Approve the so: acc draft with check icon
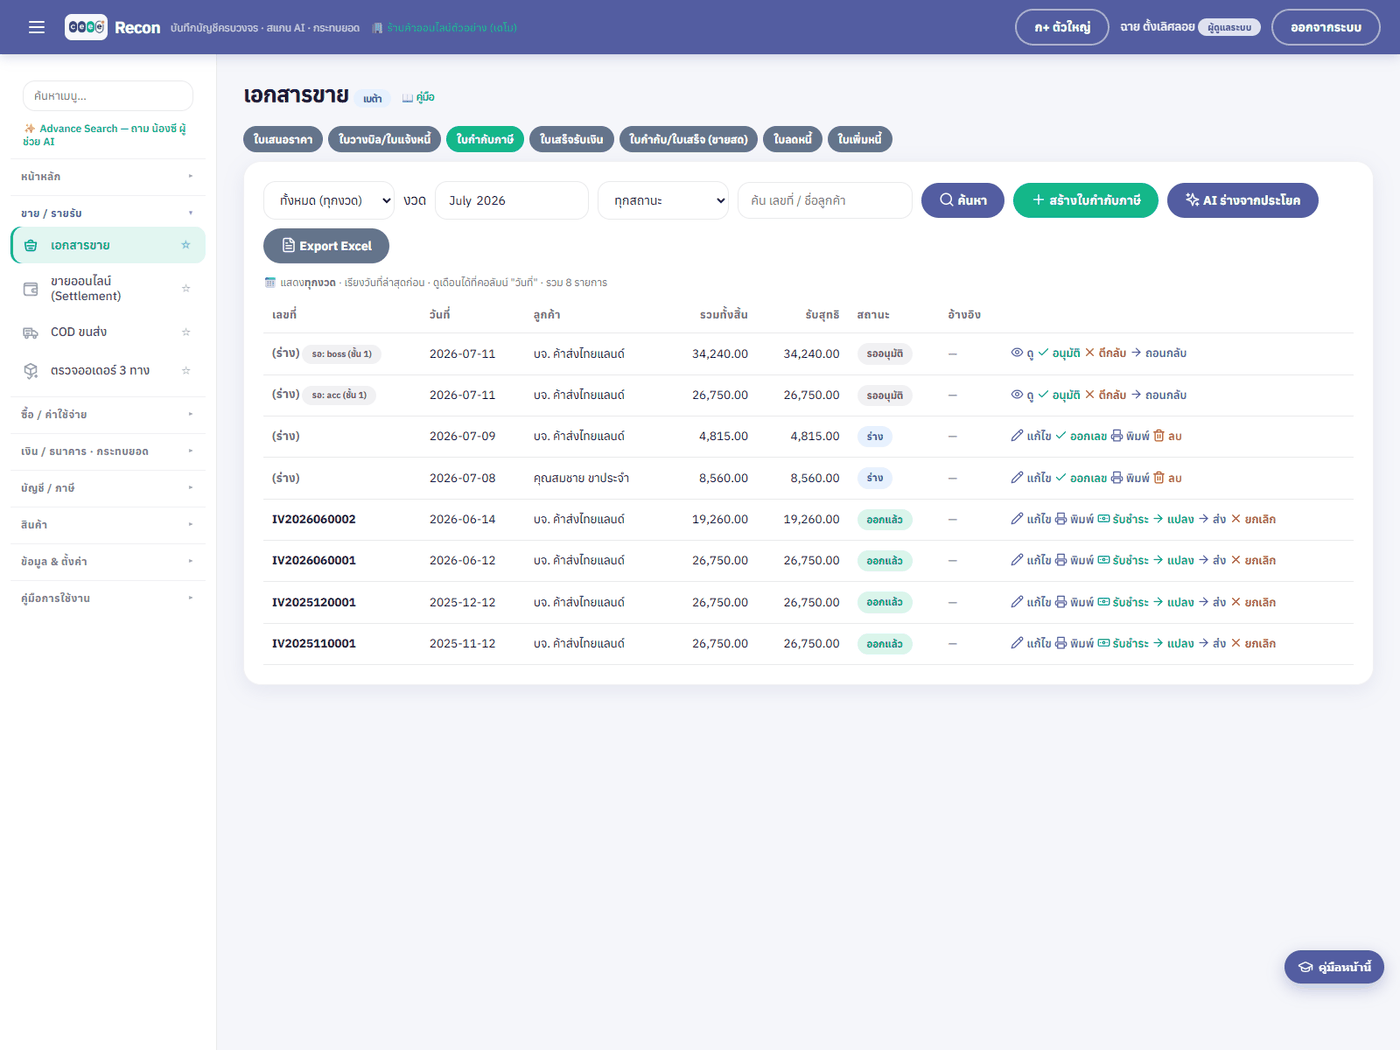The image size is (1400, 1050). tap(1043, 395)
